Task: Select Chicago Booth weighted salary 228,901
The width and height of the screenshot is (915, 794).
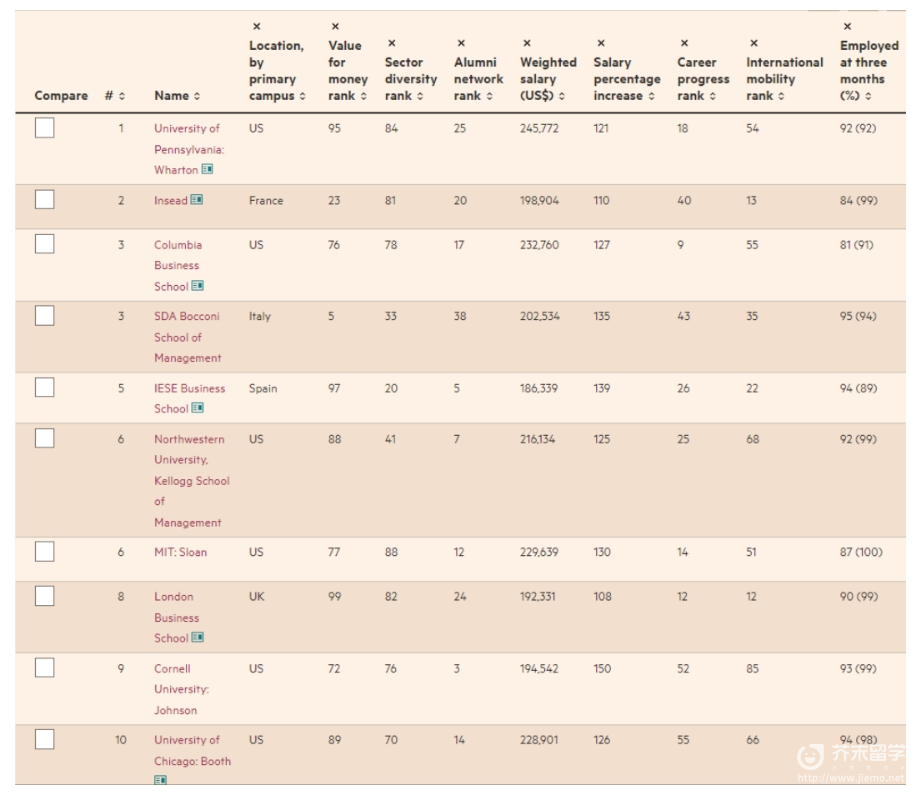Action: [x=539, y=740]
